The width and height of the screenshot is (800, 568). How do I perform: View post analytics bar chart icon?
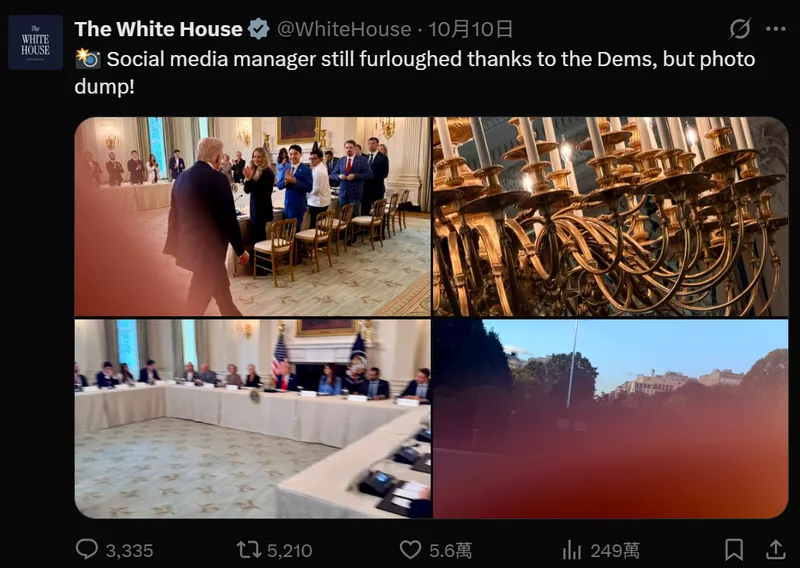572,550
